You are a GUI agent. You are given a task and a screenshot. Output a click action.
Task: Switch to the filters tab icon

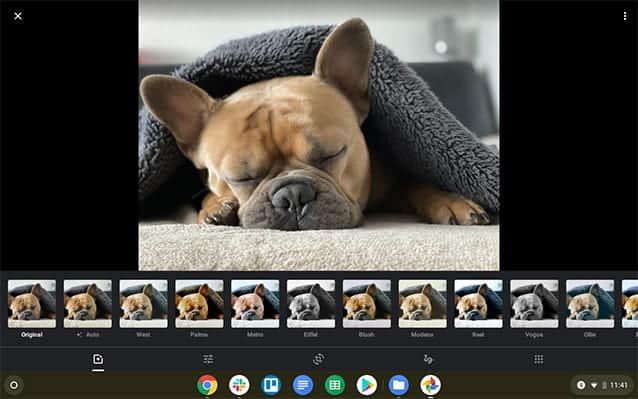(x=98, y=359)
